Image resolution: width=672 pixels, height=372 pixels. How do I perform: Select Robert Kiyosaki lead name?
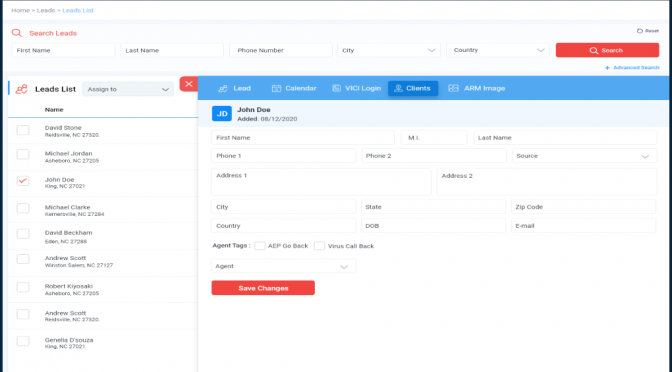pos(69,286)
